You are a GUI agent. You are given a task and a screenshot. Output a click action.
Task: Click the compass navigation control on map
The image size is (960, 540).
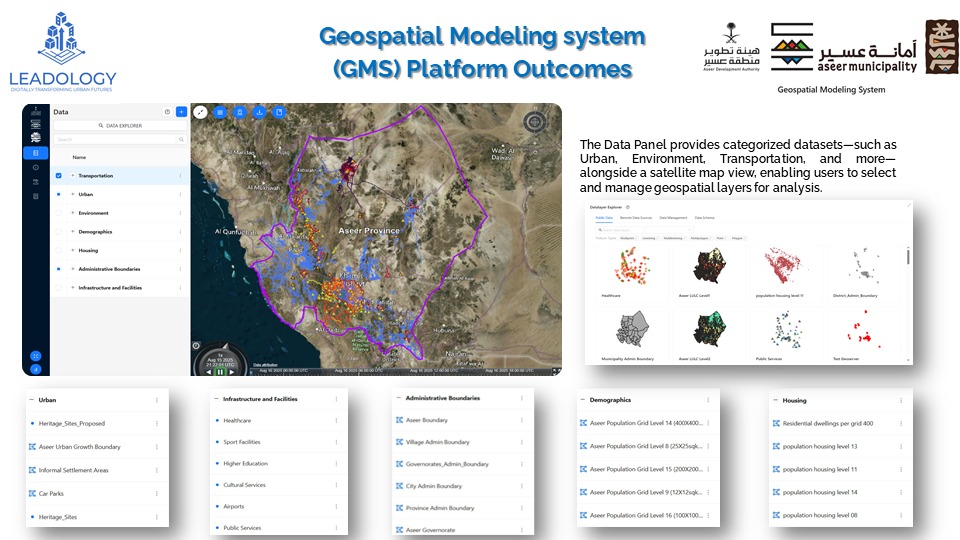point(535,123)
